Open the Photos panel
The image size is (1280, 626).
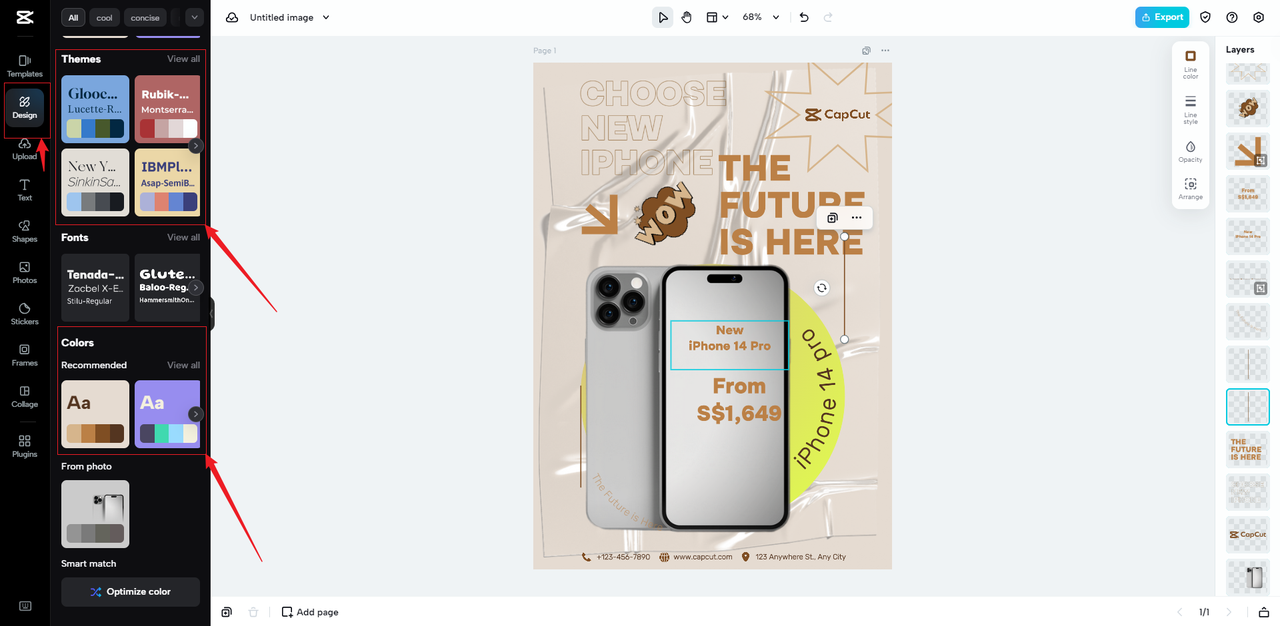tap(25, 273)
